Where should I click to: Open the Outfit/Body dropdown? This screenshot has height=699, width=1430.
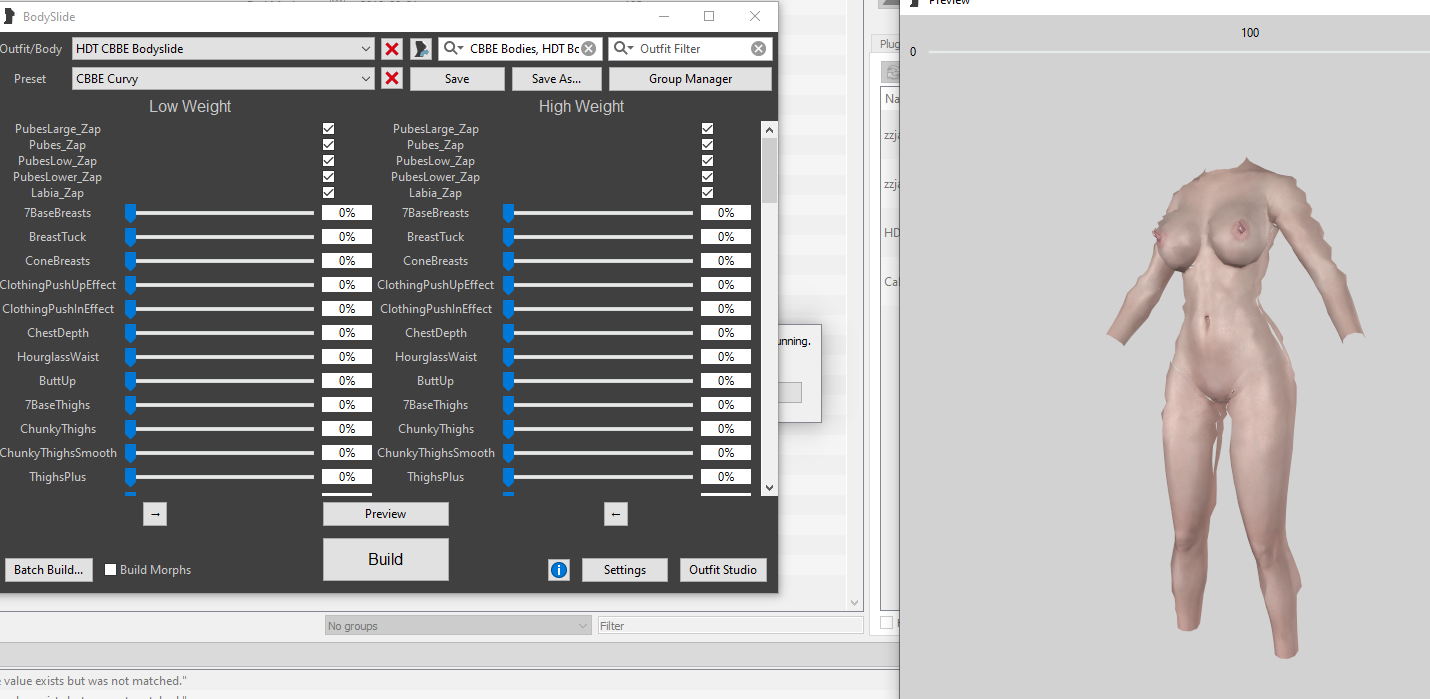(x=223, y=49)
